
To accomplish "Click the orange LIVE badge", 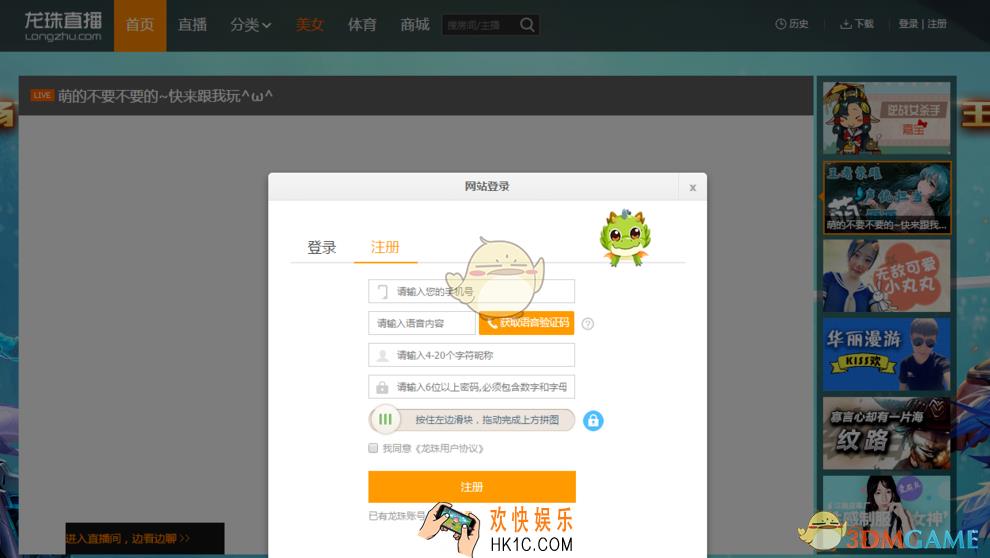I will click(42, 95).
